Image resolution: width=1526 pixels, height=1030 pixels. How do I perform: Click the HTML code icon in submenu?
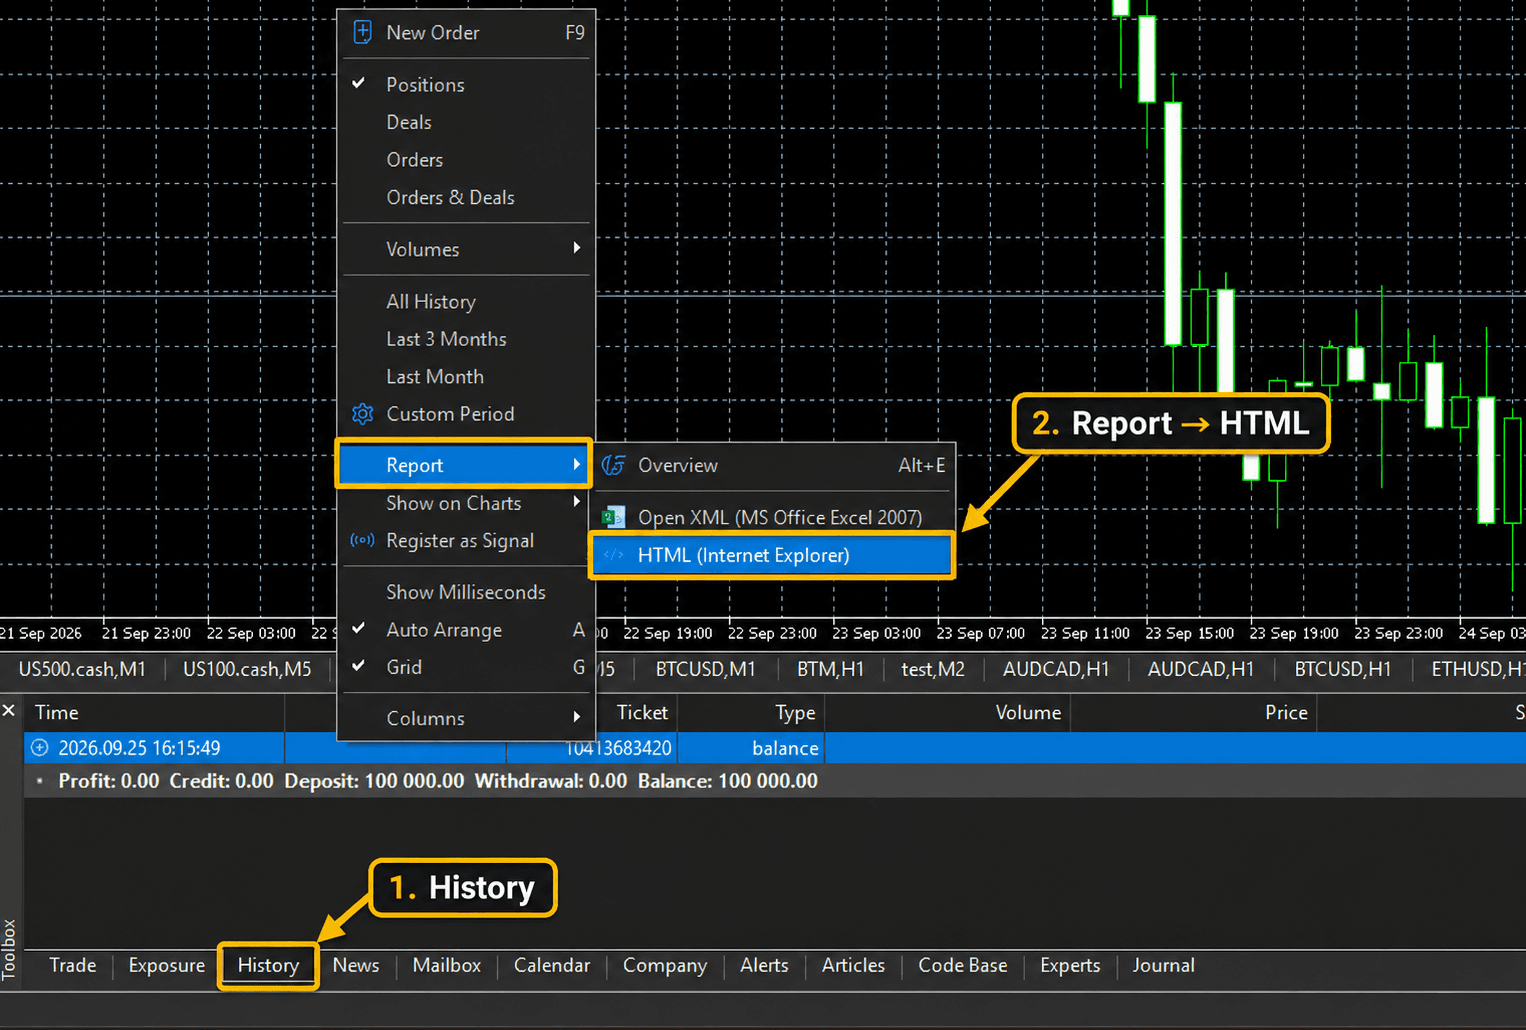(x=613, y=555)
